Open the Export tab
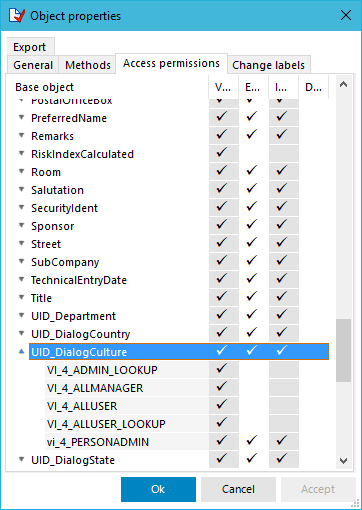Viewport: 362px width, 510px height. pyautogui.click(x=30, y=47)
